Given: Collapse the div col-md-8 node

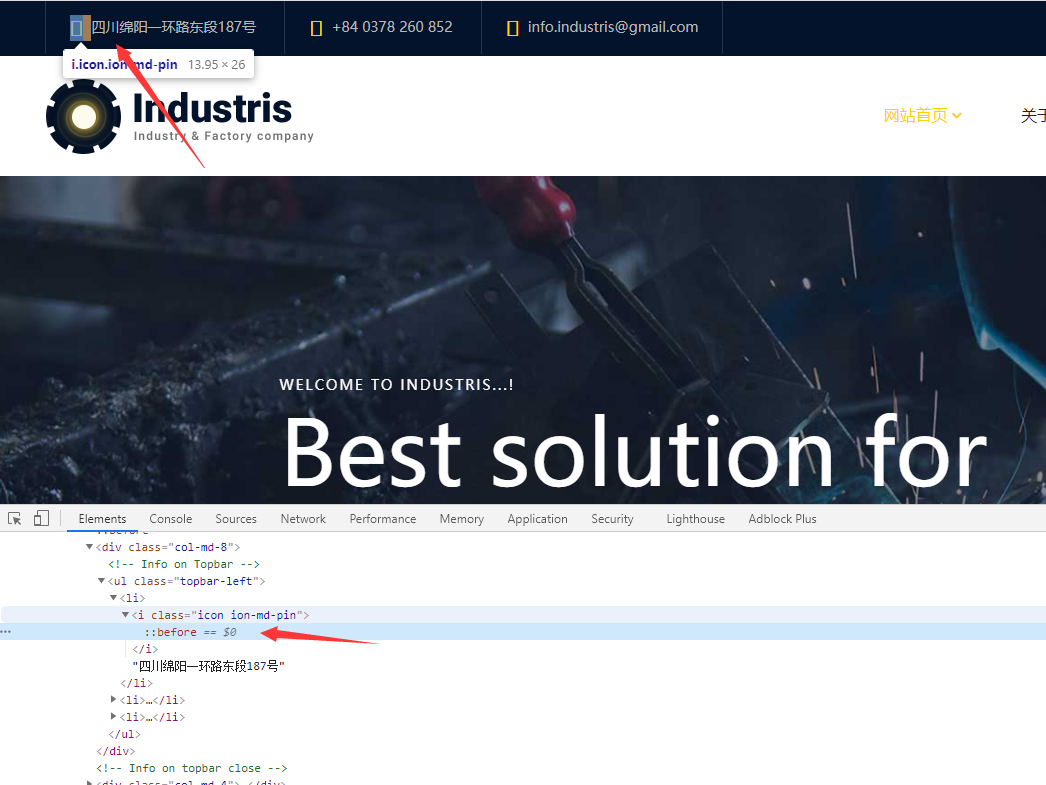Looking at the screenshot, I should [89, 547].
